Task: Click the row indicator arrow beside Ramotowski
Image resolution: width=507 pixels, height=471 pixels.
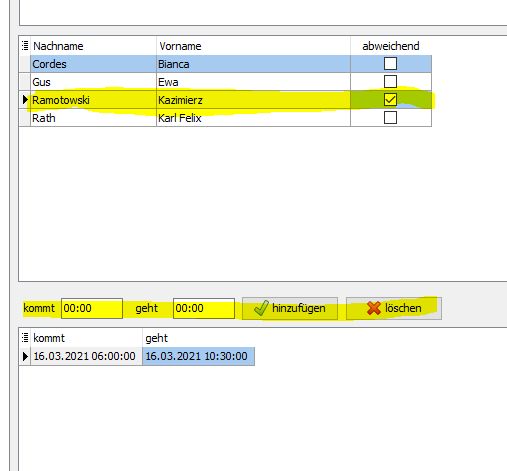Action: pyautogui.click(x=25, y=99)
